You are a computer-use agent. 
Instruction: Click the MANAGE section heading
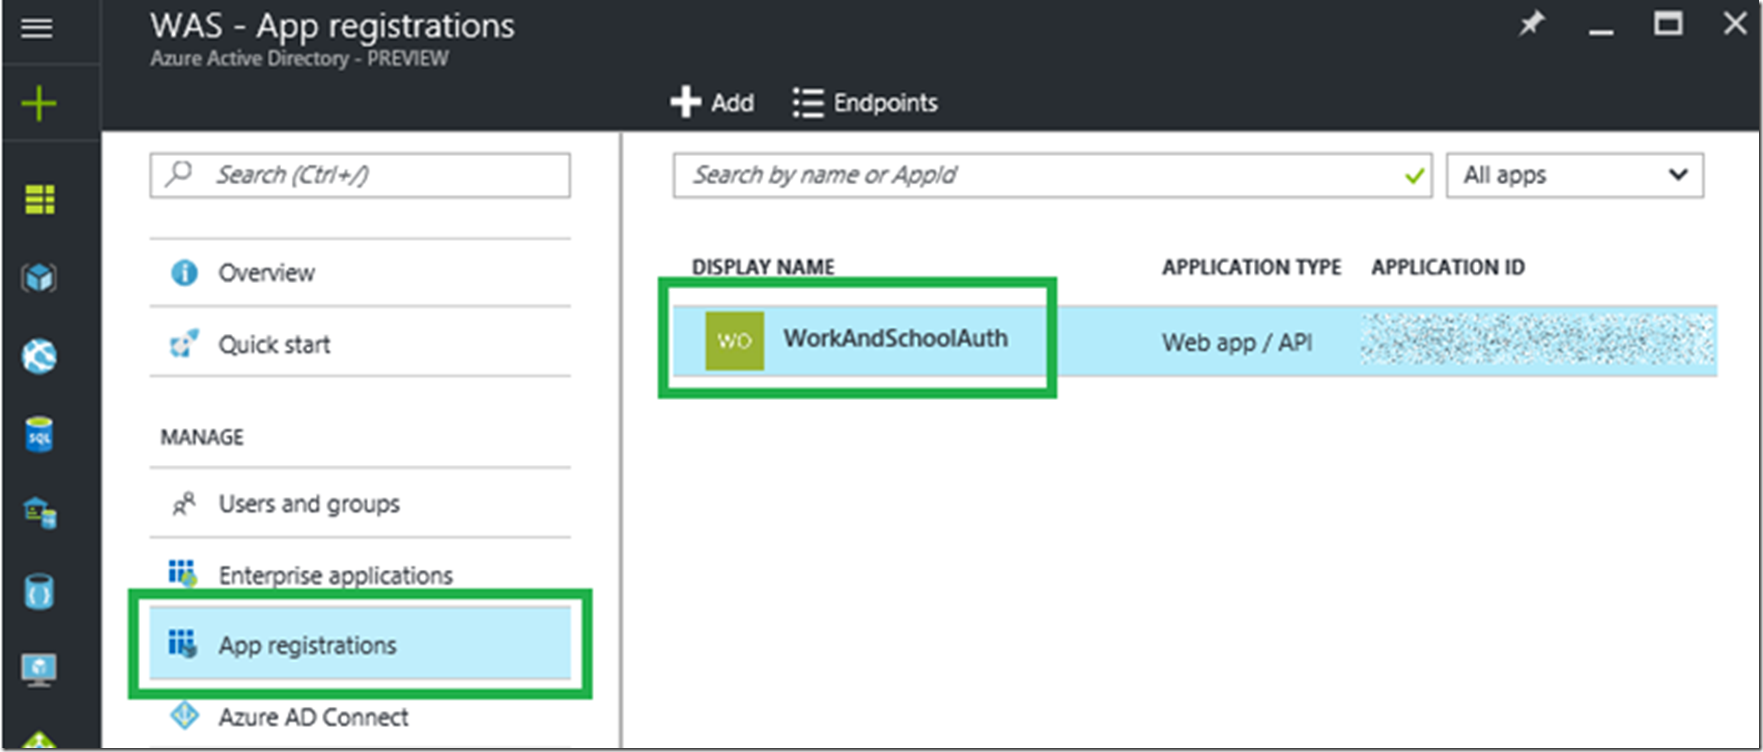coord(202,437)
